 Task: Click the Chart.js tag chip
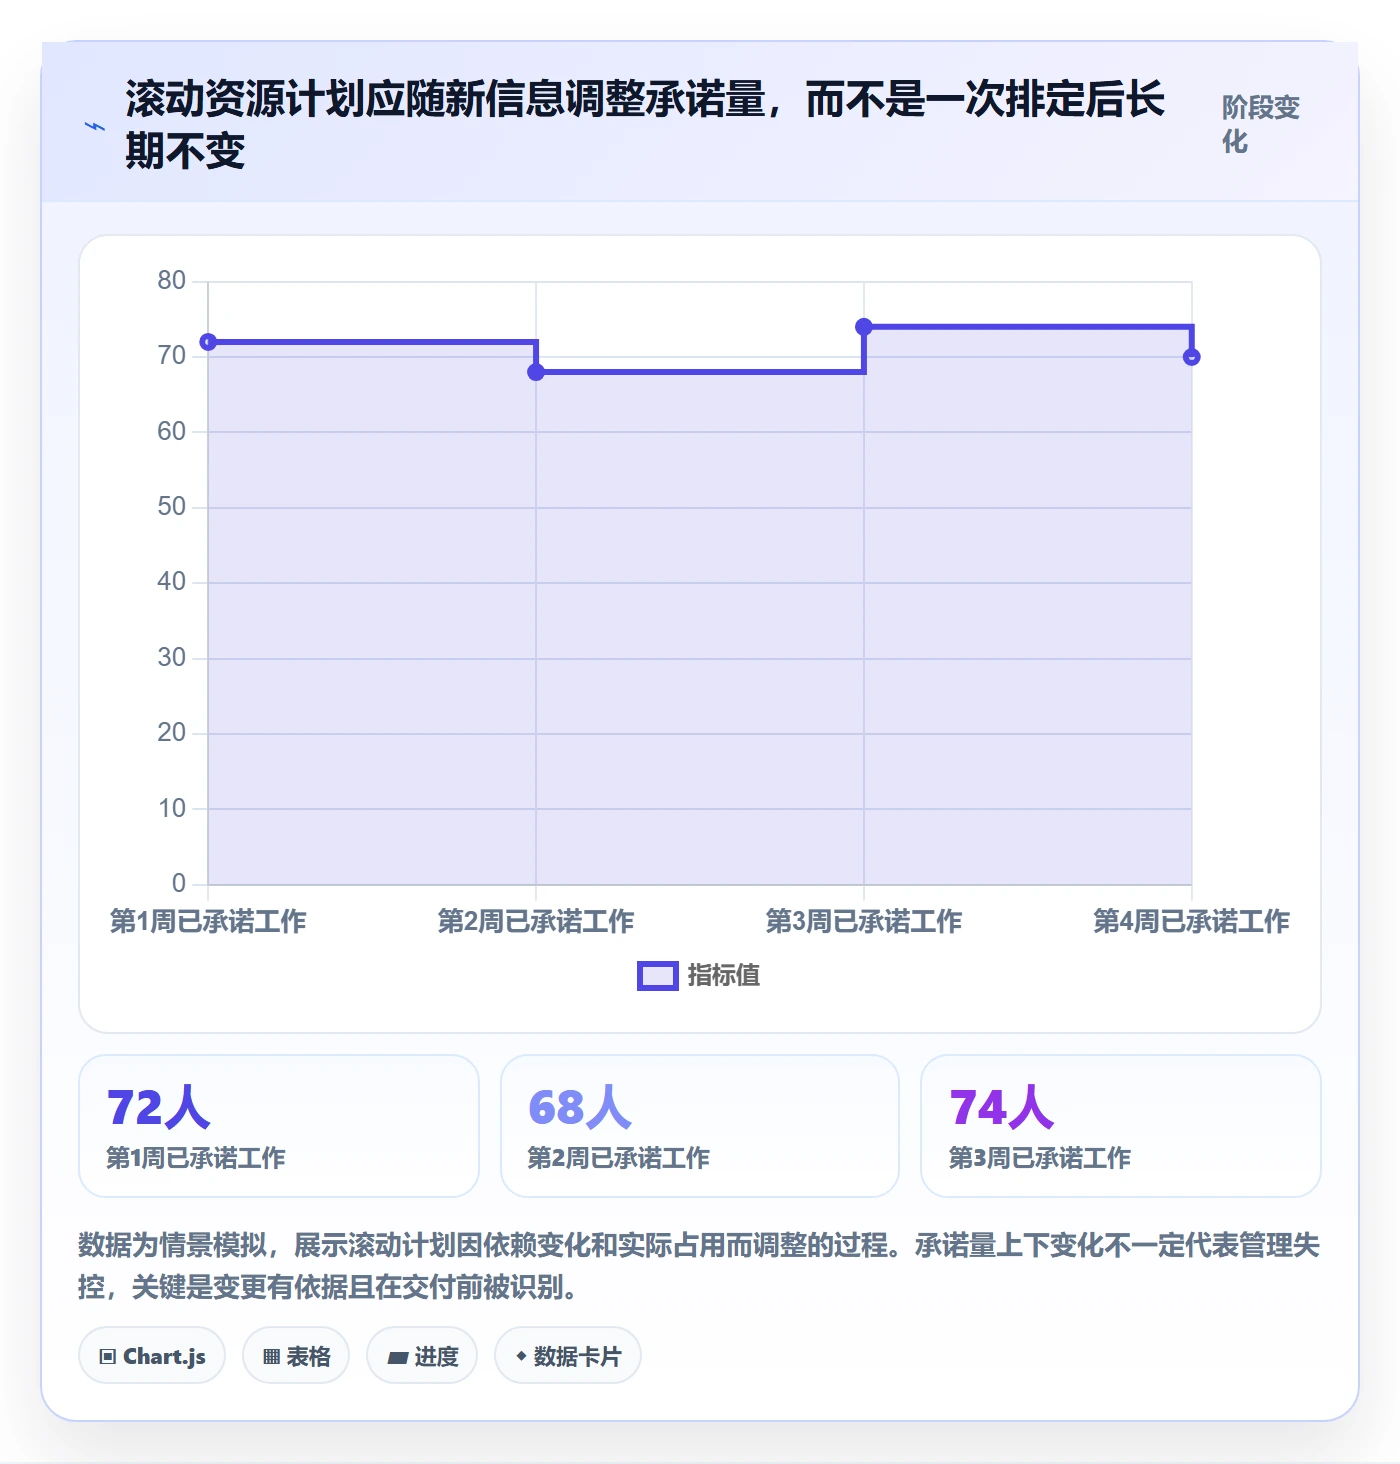pyautogui.click(x=152, y=1356)
